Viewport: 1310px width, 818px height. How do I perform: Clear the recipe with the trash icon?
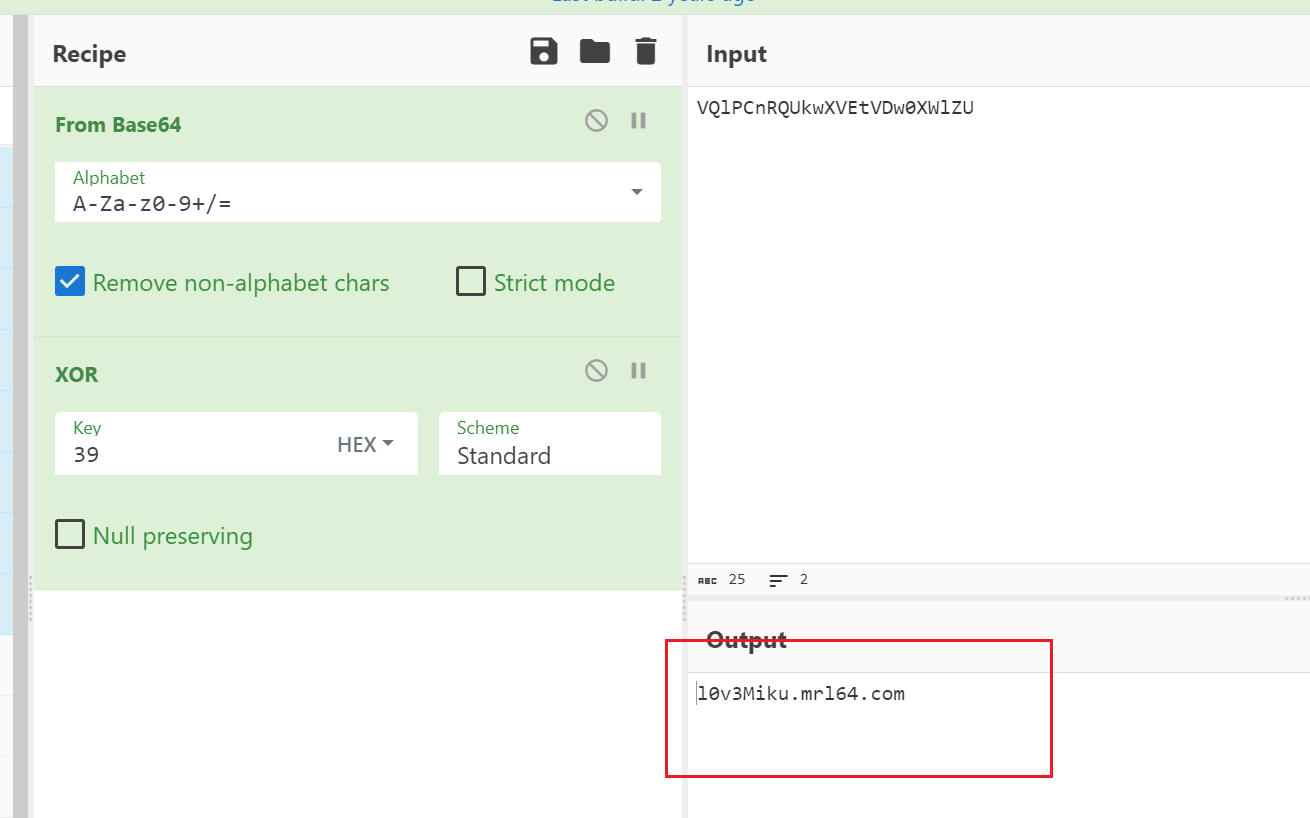[x=646, y=51]
